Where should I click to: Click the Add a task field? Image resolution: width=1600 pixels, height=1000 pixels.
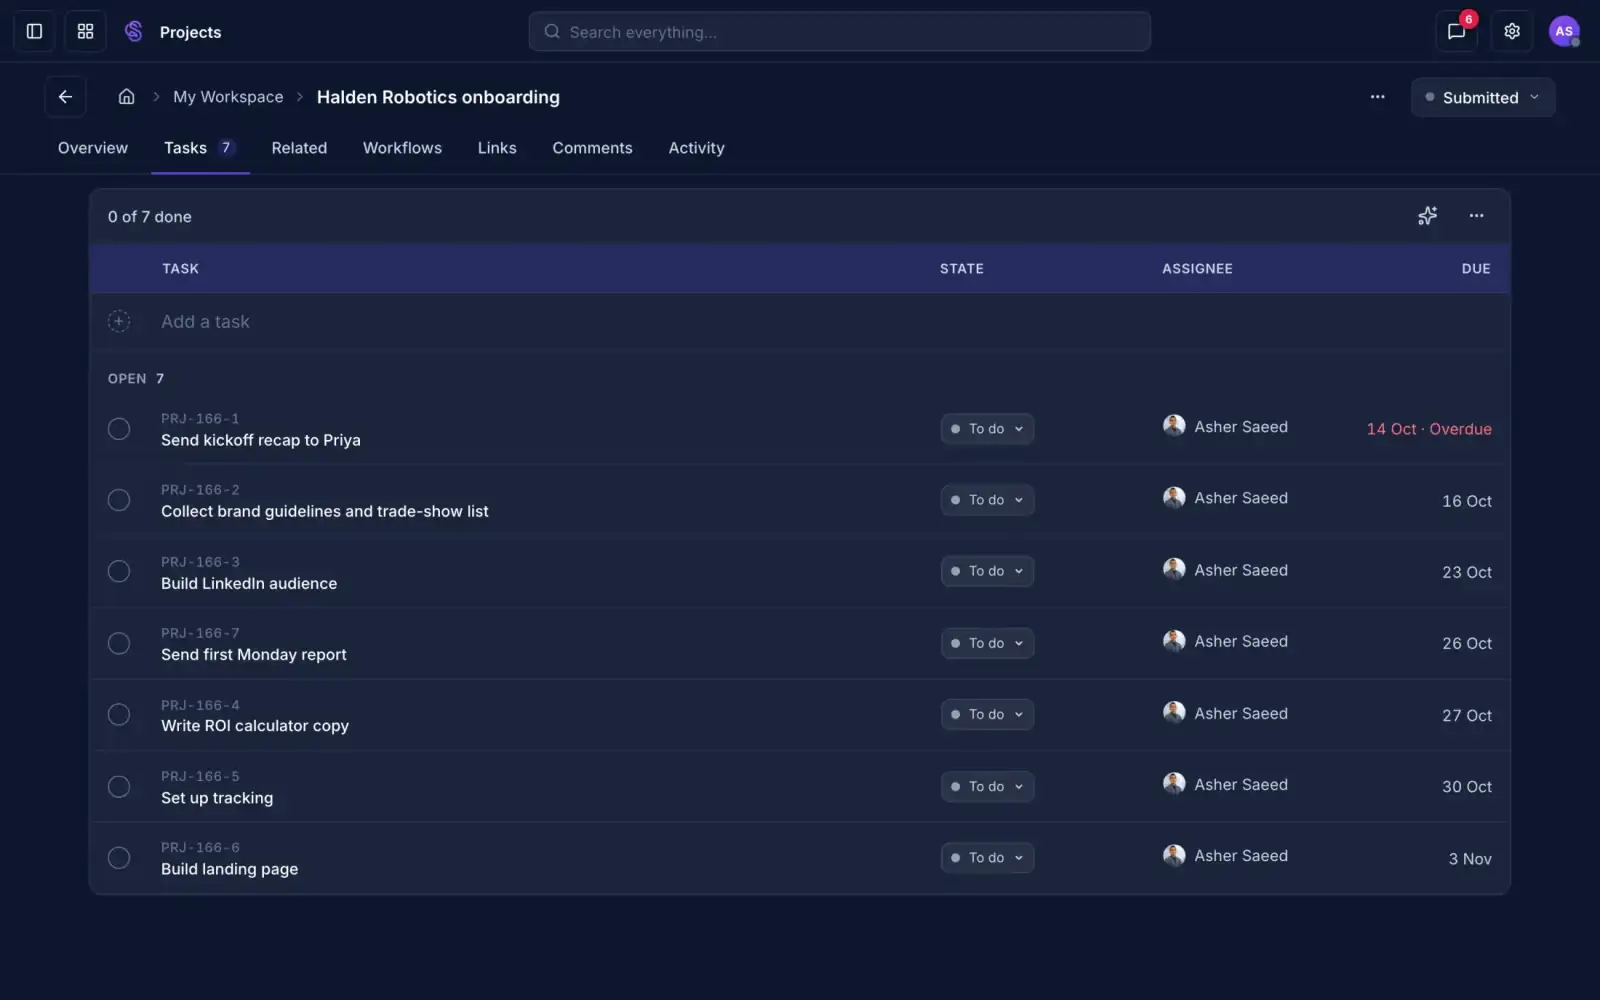799,322
